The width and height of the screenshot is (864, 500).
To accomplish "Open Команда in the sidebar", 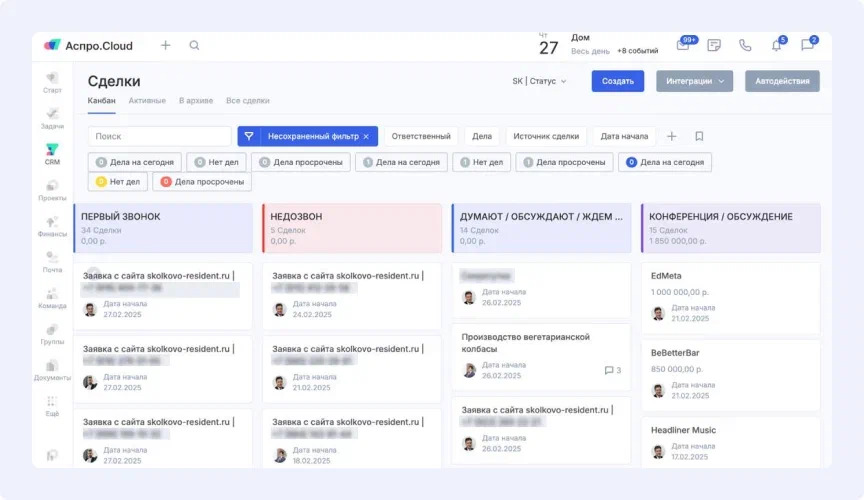I will coord(52,298).
